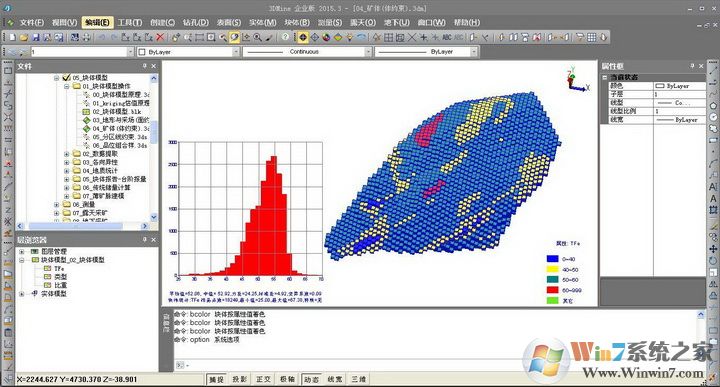The image size is (720, 387).
Task: Click the help question mark icon
Action: click(x=286, y=37)
